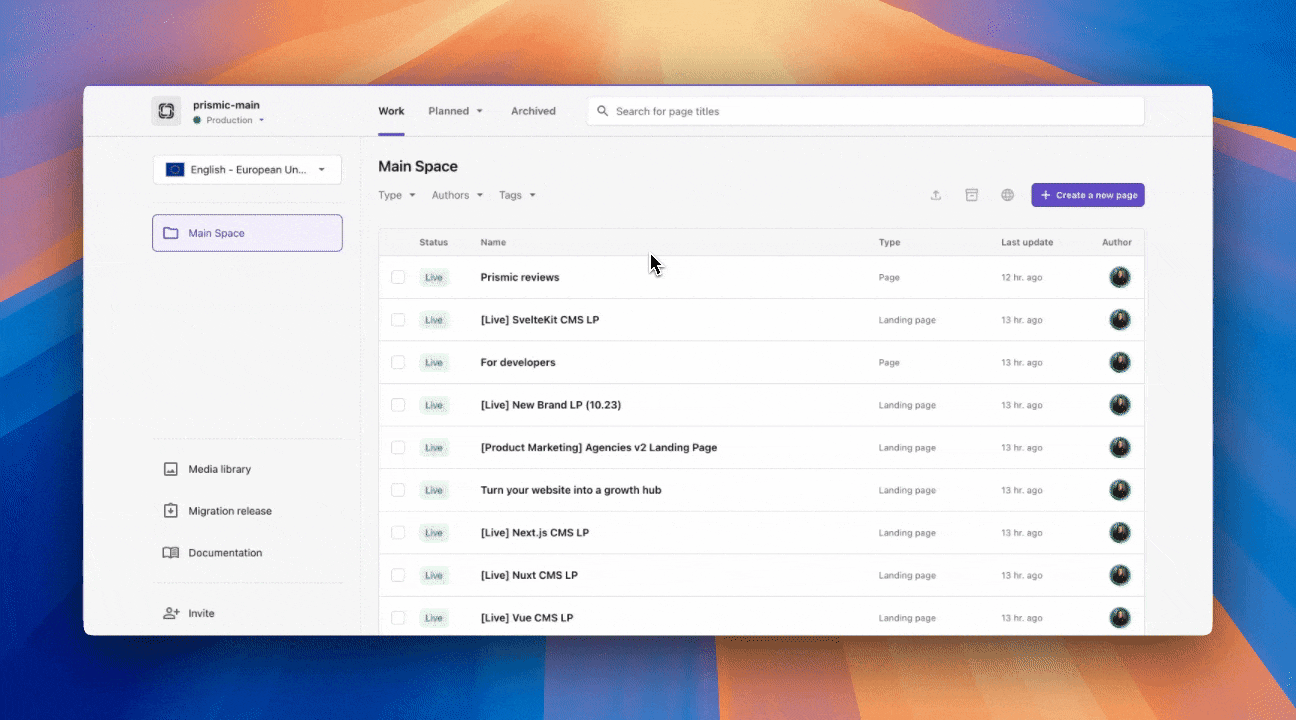This screenshot has width=1296, height=720.
Task: Click the prismic-main repository logo
Action: tap(166, 111)
